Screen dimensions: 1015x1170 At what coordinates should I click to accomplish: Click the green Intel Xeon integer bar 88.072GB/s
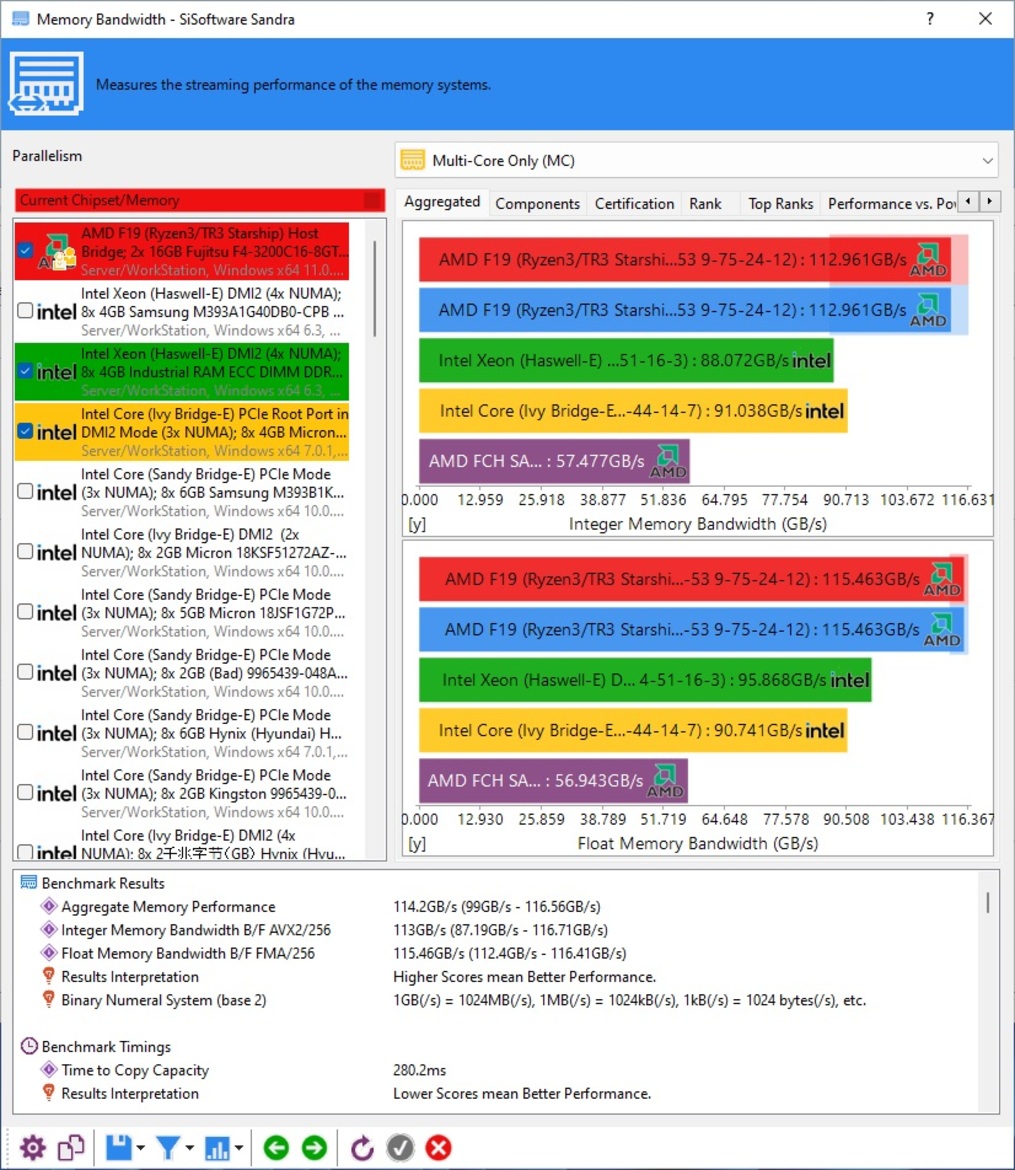coord(625,360)
